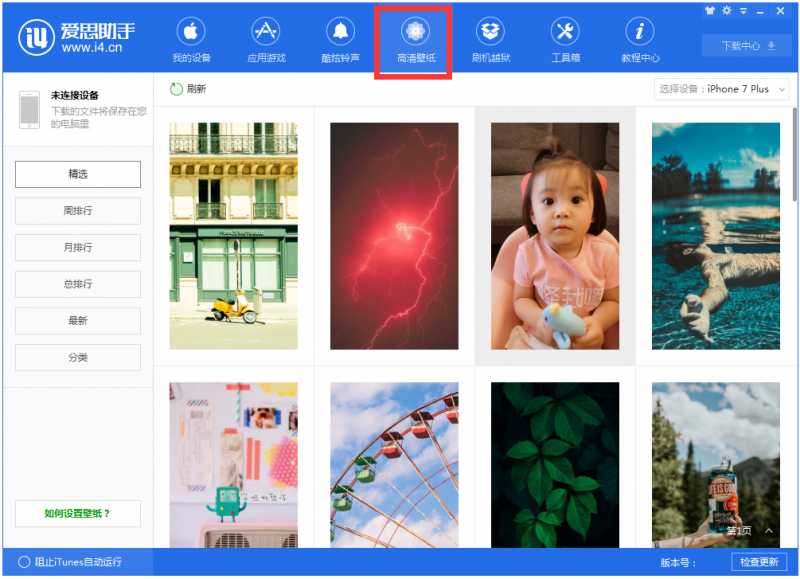Click the skin (shirt) icon in title bar
The height and width of the screenshot is (579, 800).
pyautogui.click(x=710, y=10)
